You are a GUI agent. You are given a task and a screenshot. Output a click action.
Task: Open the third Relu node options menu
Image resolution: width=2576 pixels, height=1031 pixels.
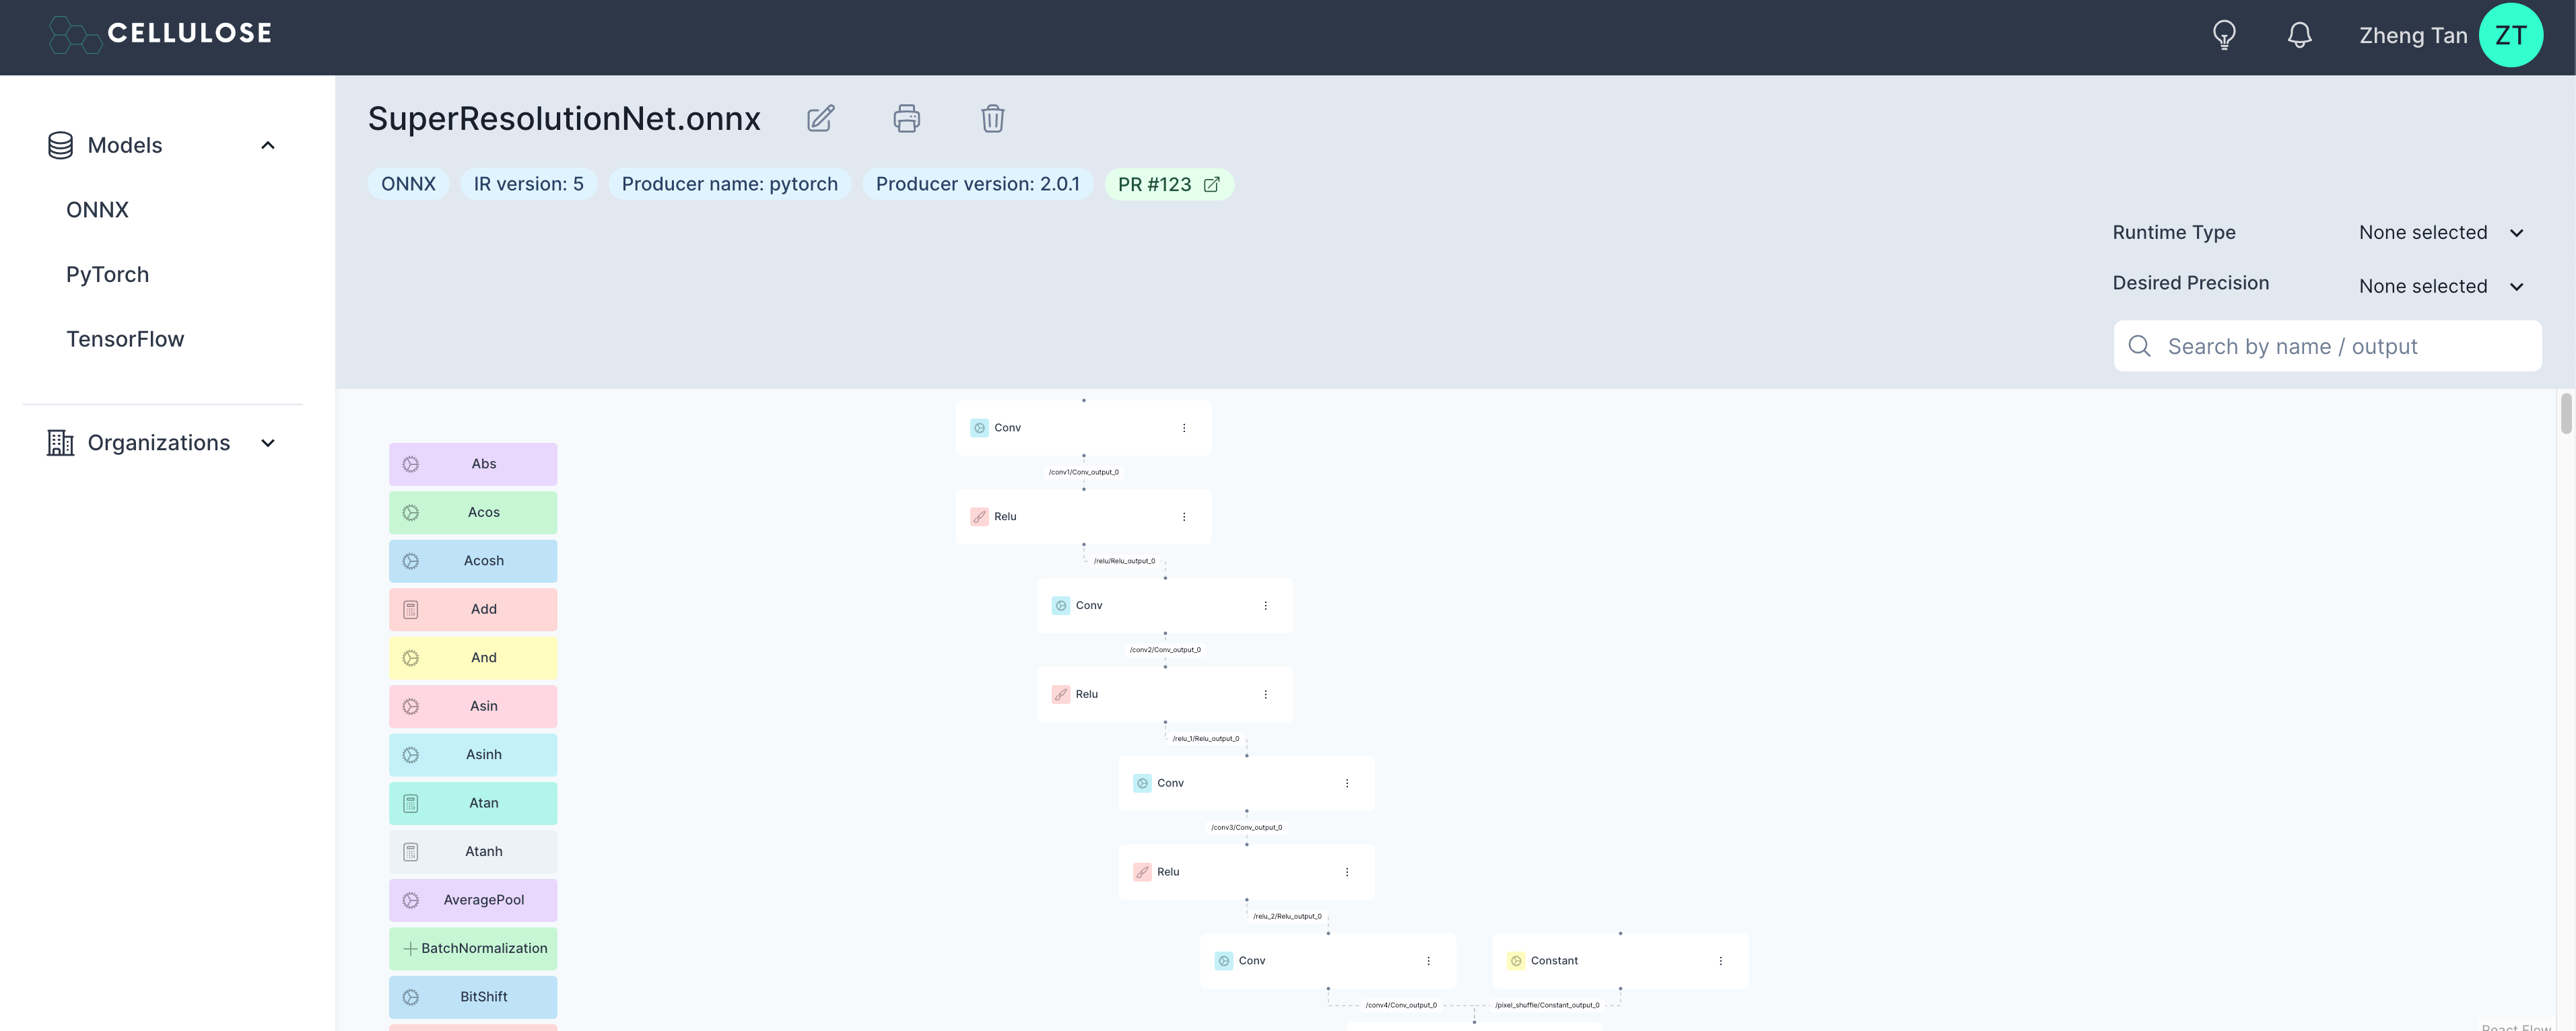click(1347, 872)
